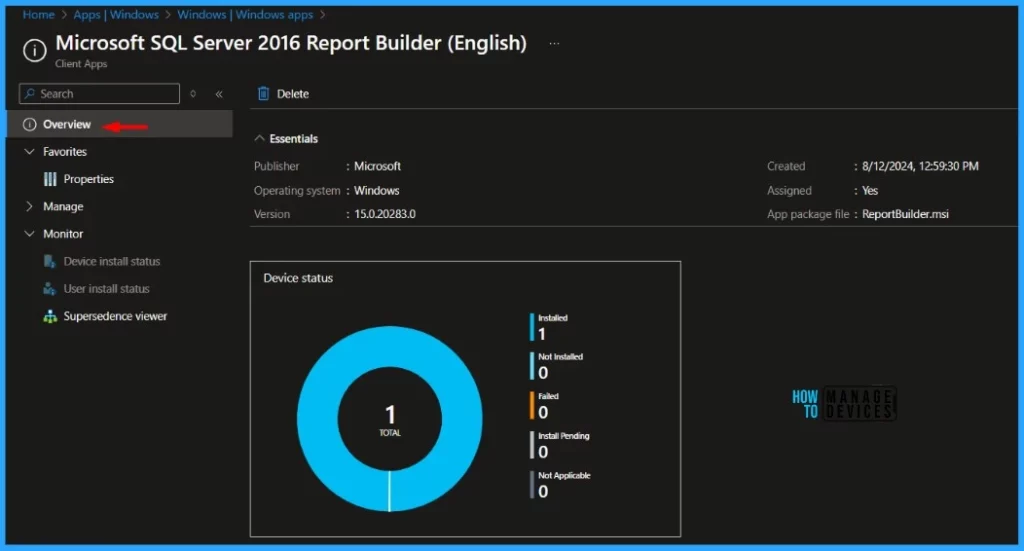The height and width of the screenshot is (551, 1024).
Task: Click the Operating system value Windows
Action: click(376, 191)
